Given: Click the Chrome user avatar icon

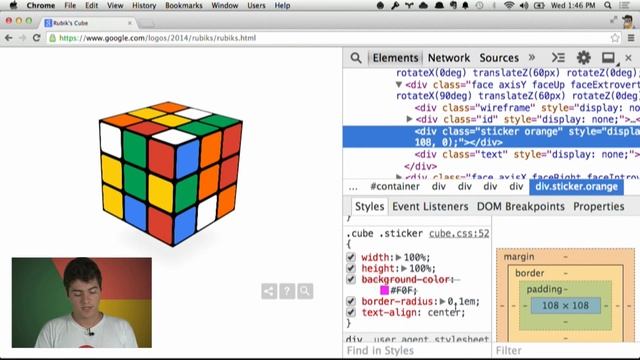Looking at the screenshot, I should pos(628,22).
